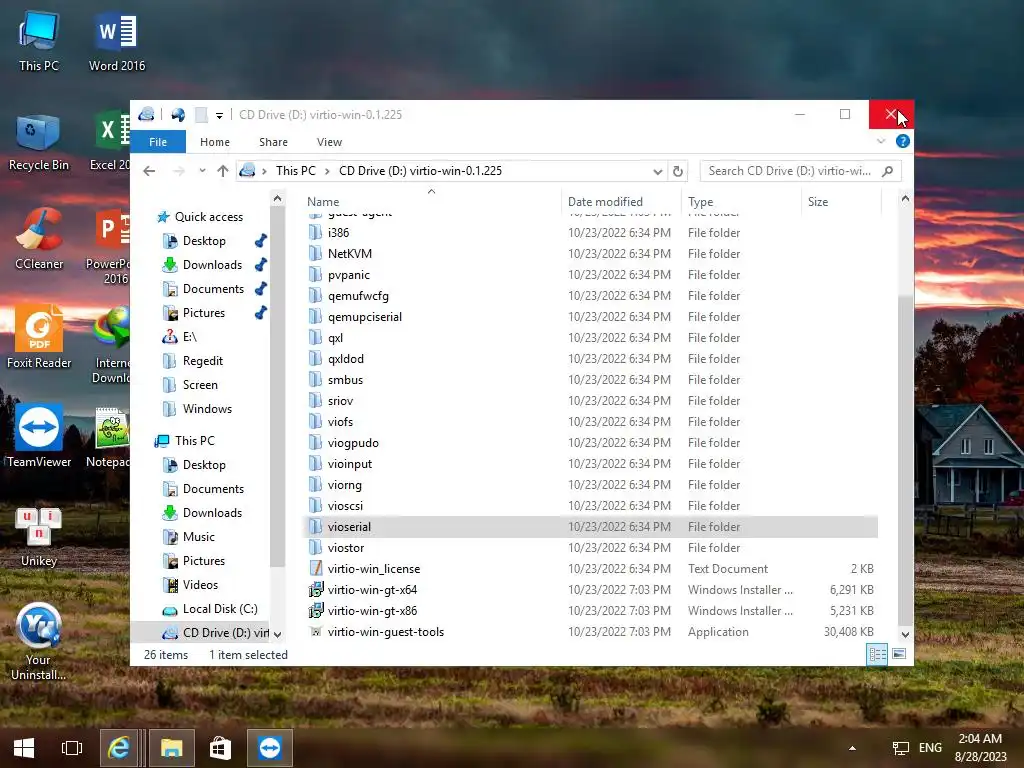Screen dimensions: 1024x768
Task: Click the root chevron in the address bar
Action: pyautogui.click(x=264, y=171)
